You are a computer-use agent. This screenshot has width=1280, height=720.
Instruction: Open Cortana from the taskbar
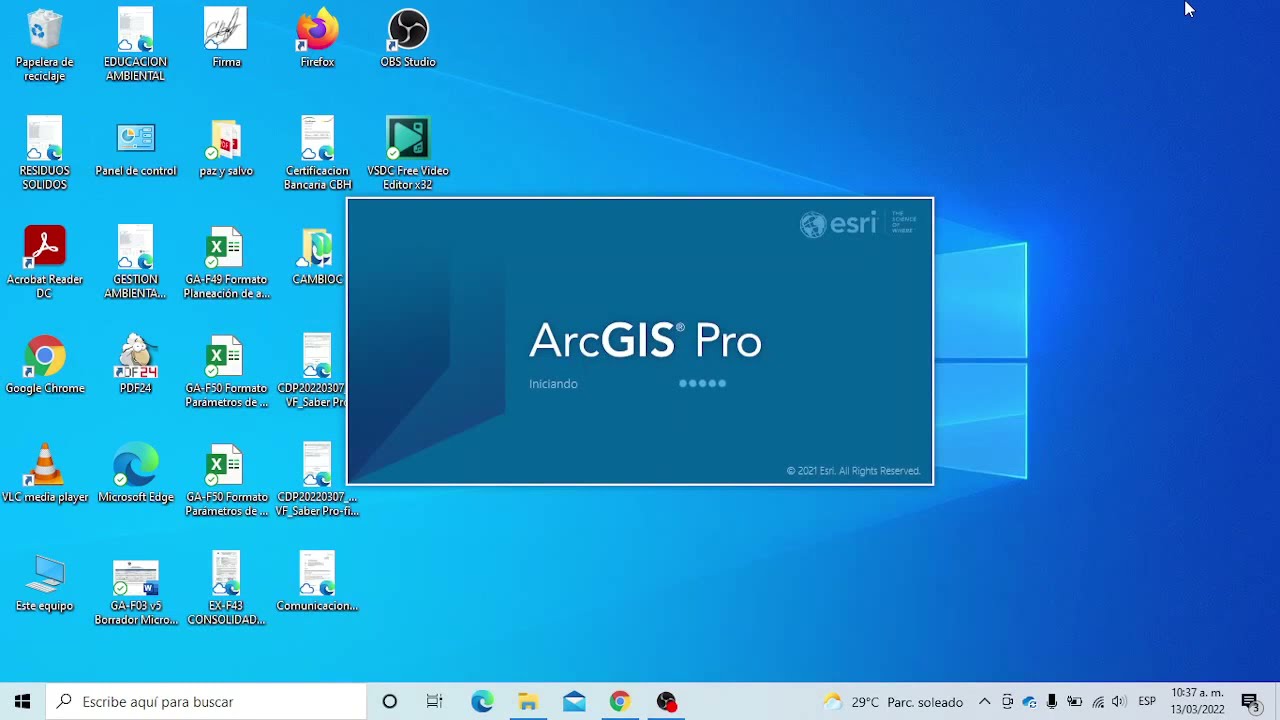click(389, 701)
